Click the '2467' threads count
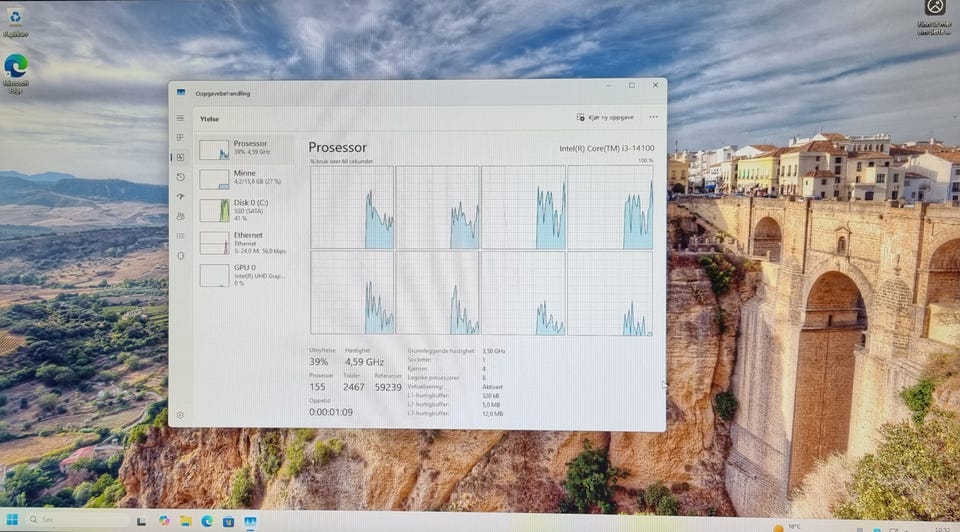The image size is (960, 532). pyautogui.click(x=353, y=387)
